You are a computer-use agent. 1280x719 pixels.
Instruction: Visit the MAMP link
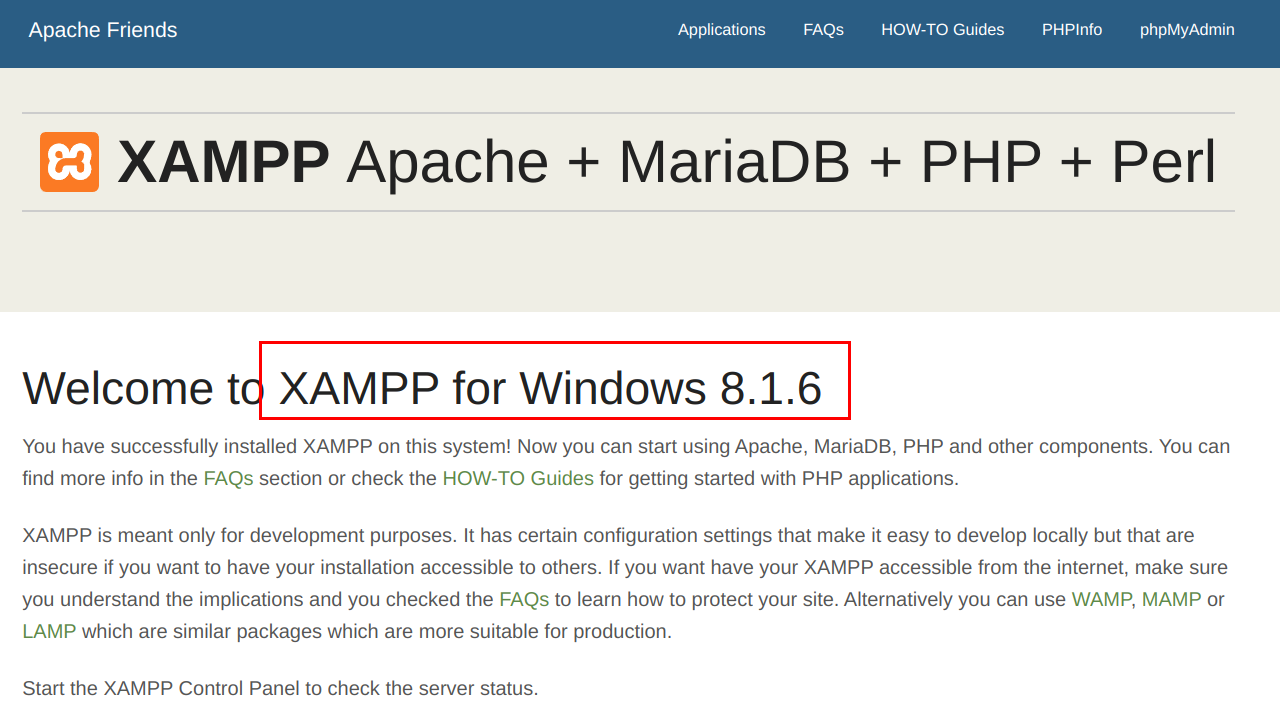1171,600
